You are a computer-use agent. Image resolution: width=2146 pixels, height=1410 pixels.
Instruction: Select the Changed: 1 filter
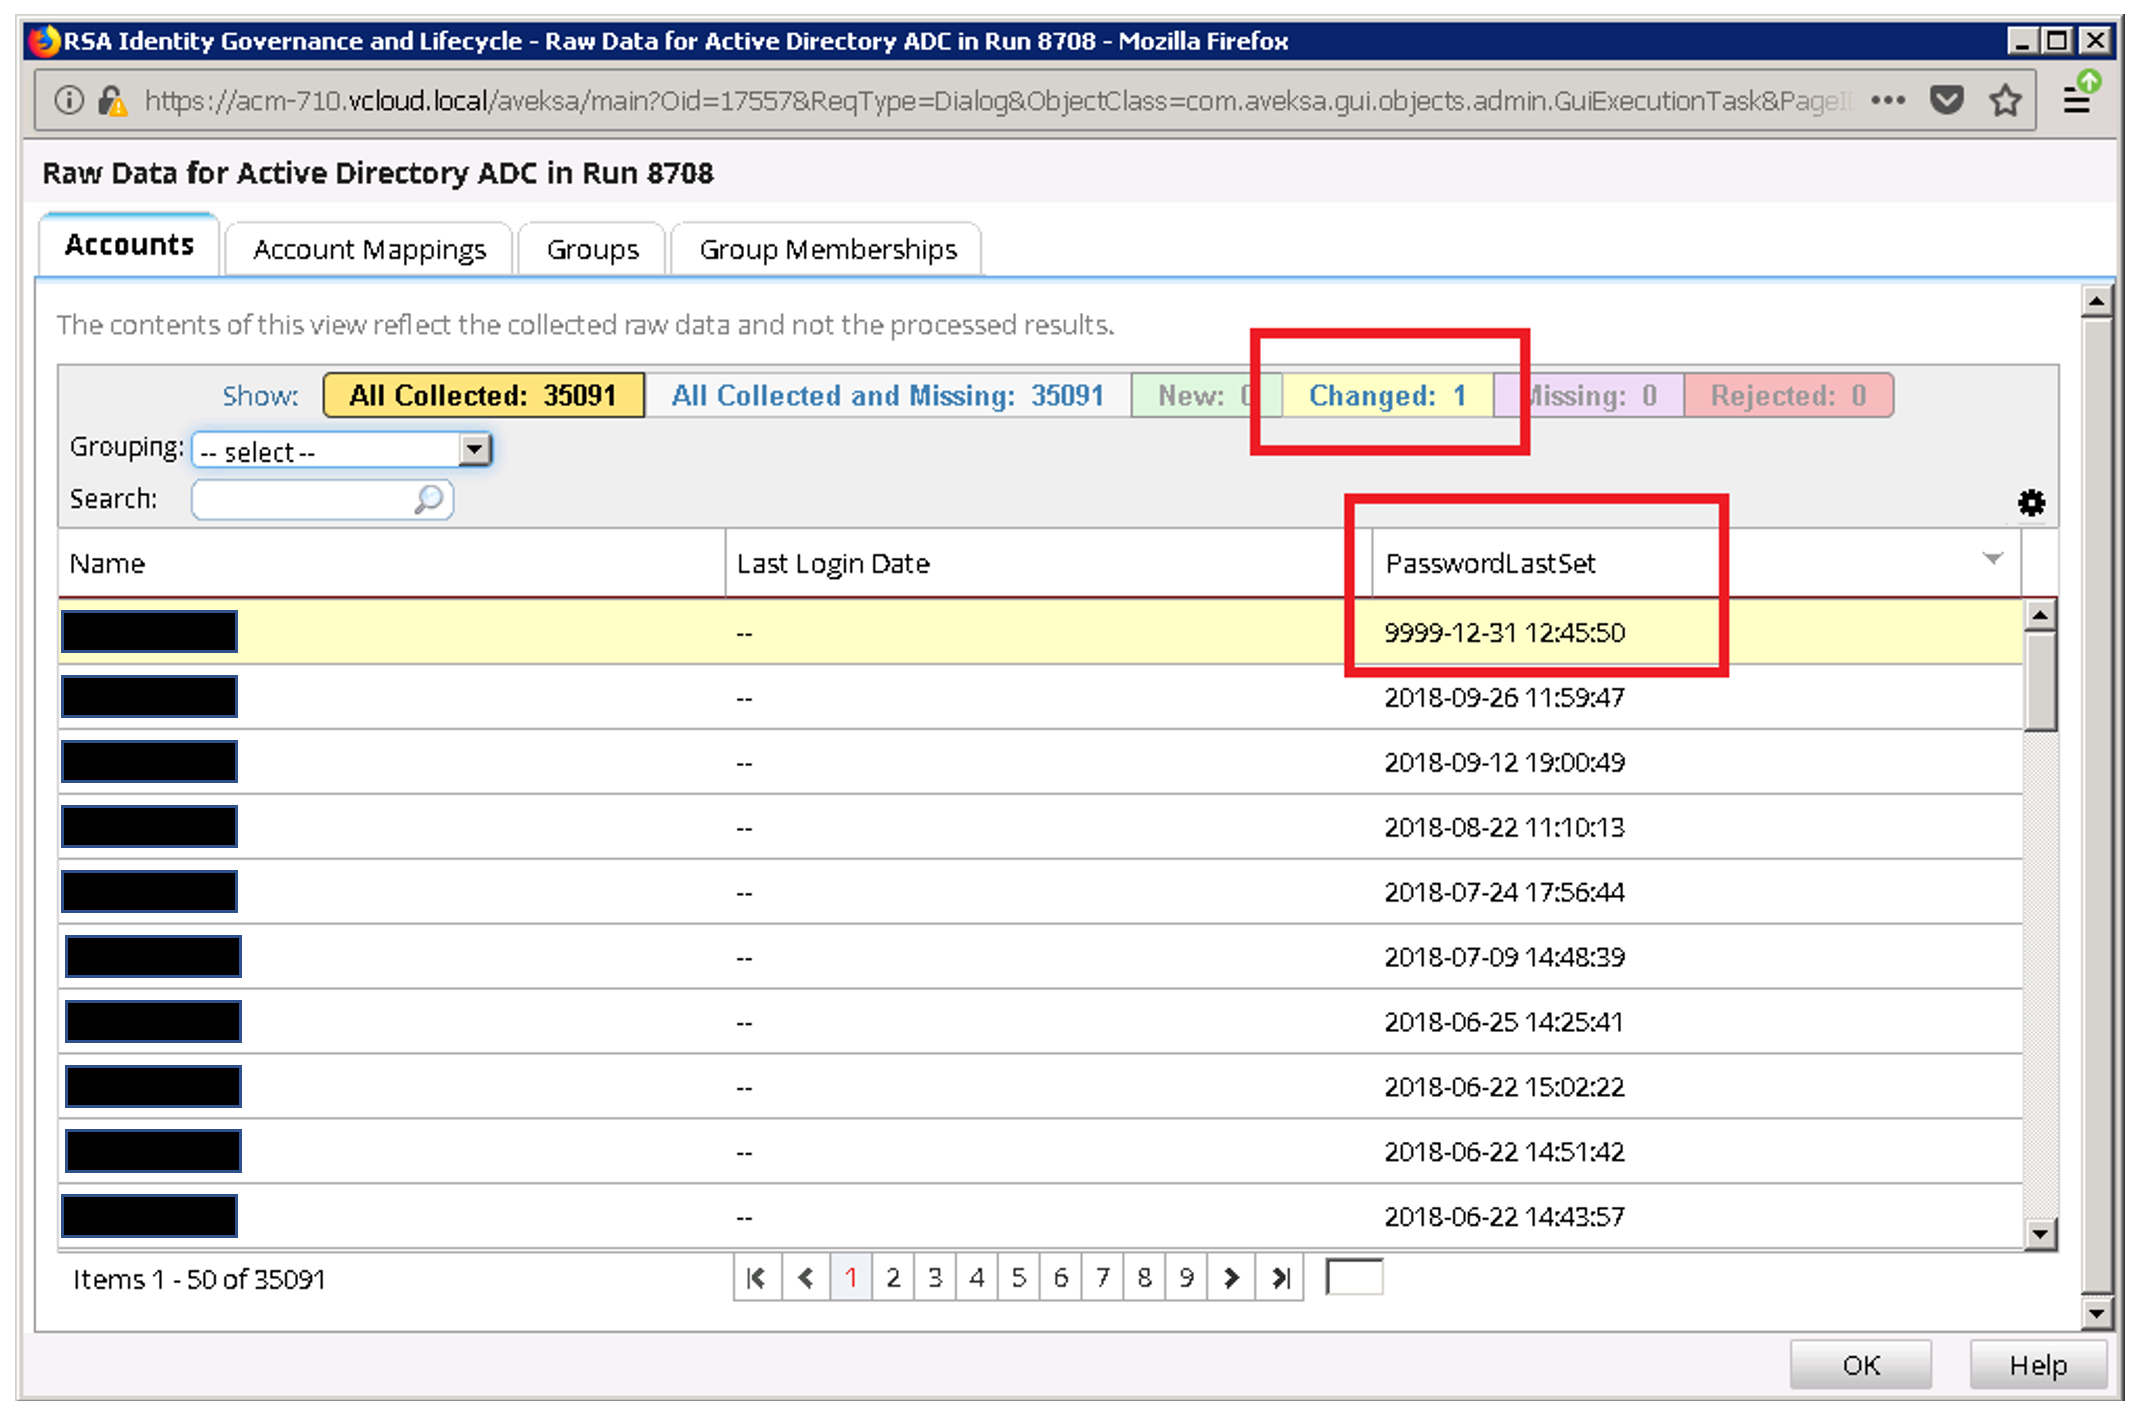click(x=1387, y=395)
